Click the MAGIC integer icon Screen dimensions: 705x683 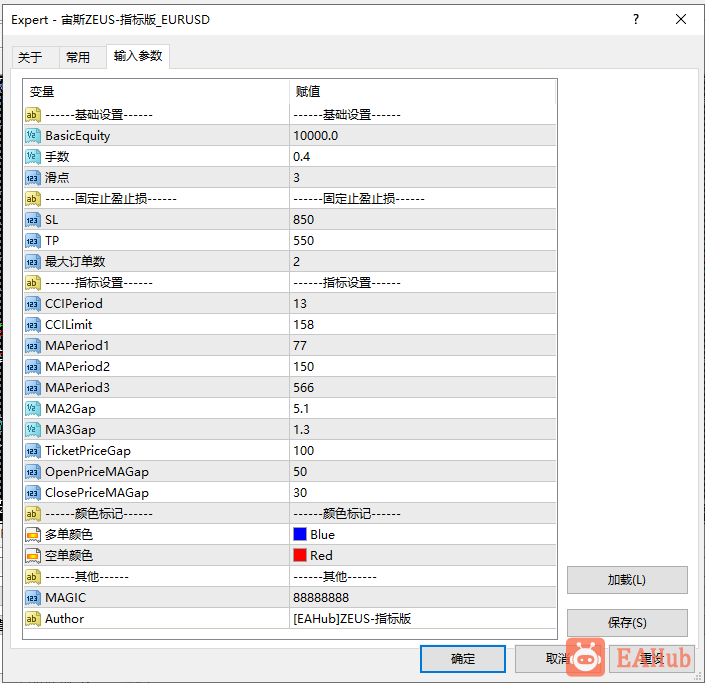[33, 598]
